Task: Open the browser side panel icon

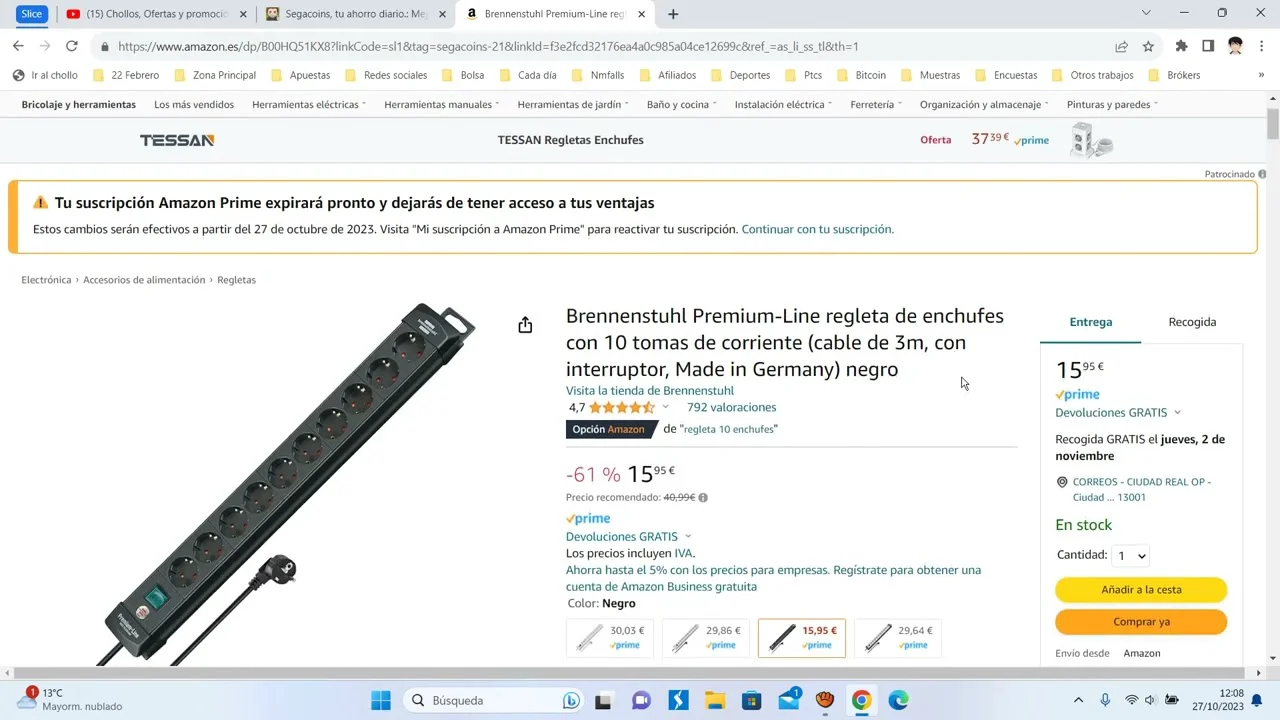Action: tap(1208, 46)
